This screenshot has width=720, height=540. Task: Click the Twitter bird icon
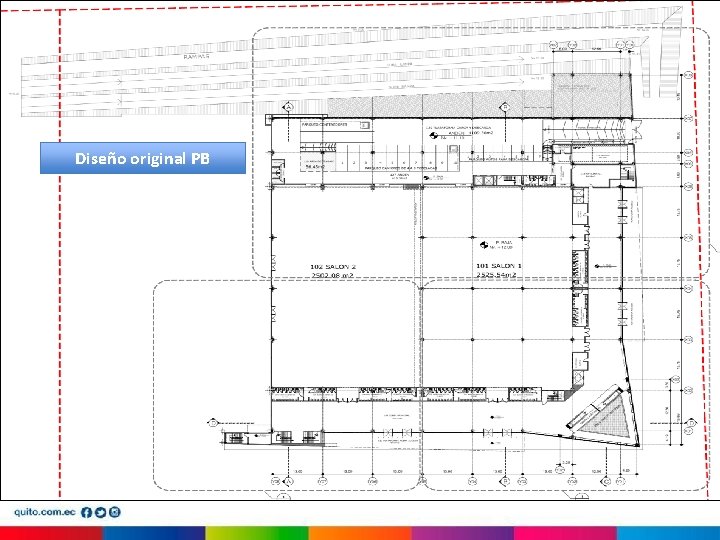100,512
